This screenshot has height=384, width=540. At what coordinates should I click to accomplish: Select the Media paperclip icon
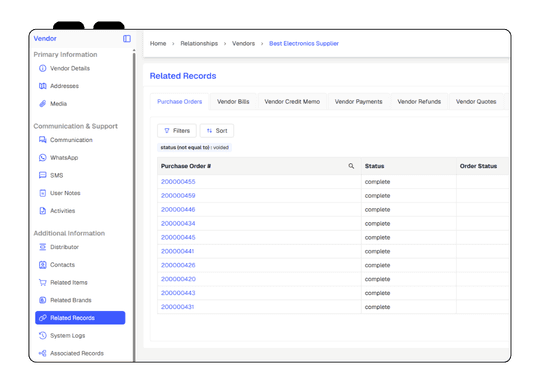42,104
